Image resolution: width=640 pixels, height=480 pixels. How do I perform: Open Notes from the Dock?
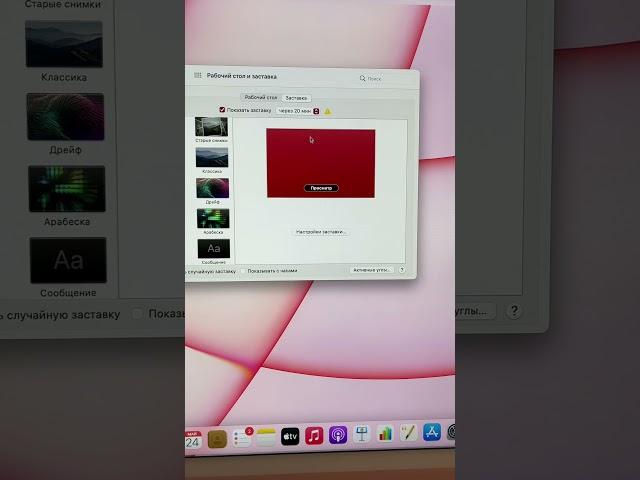(x=266, y=437)
